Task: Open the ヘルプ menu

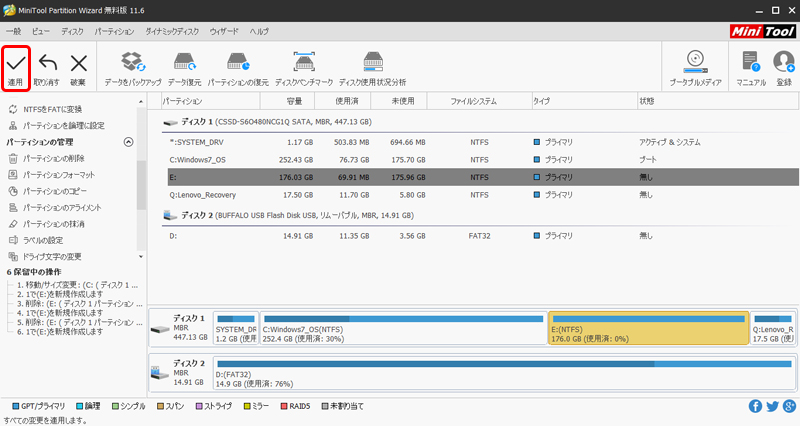Action: click(x=259, y=32)
